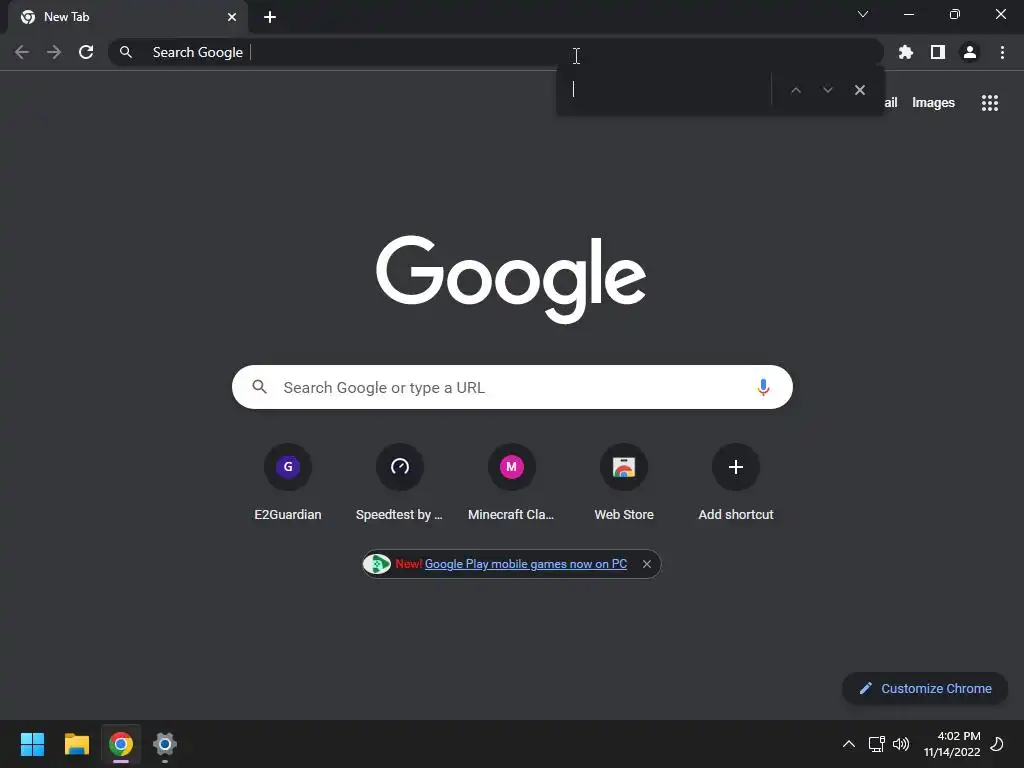Click the Add shortcut plus icon
The width and height of the screenshot is (1024, 768).
point(736,467)
